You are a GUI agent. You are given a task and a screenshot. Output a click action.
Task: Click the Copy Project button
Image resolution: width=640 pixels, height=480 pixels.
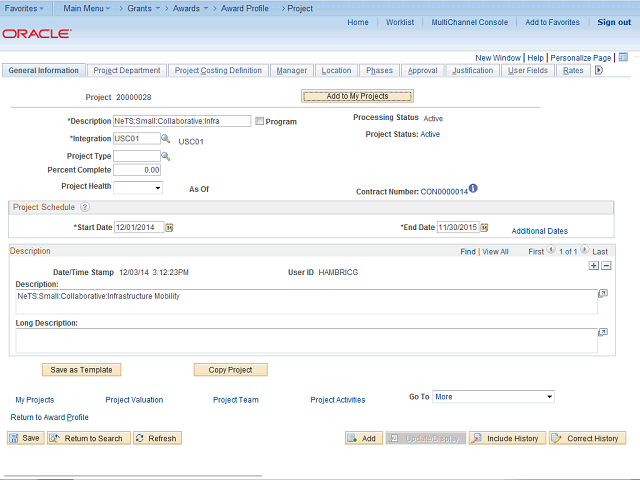(x=231, y=369)
